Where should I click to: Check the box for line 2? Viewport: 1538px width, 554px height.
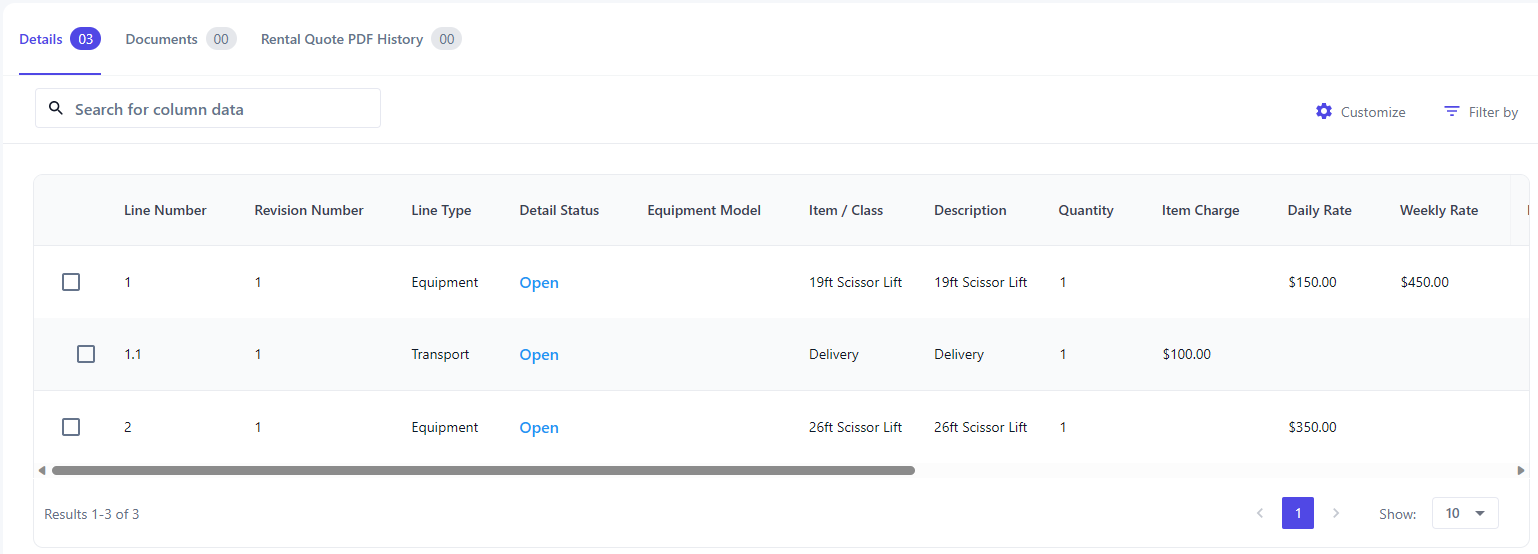71,427
